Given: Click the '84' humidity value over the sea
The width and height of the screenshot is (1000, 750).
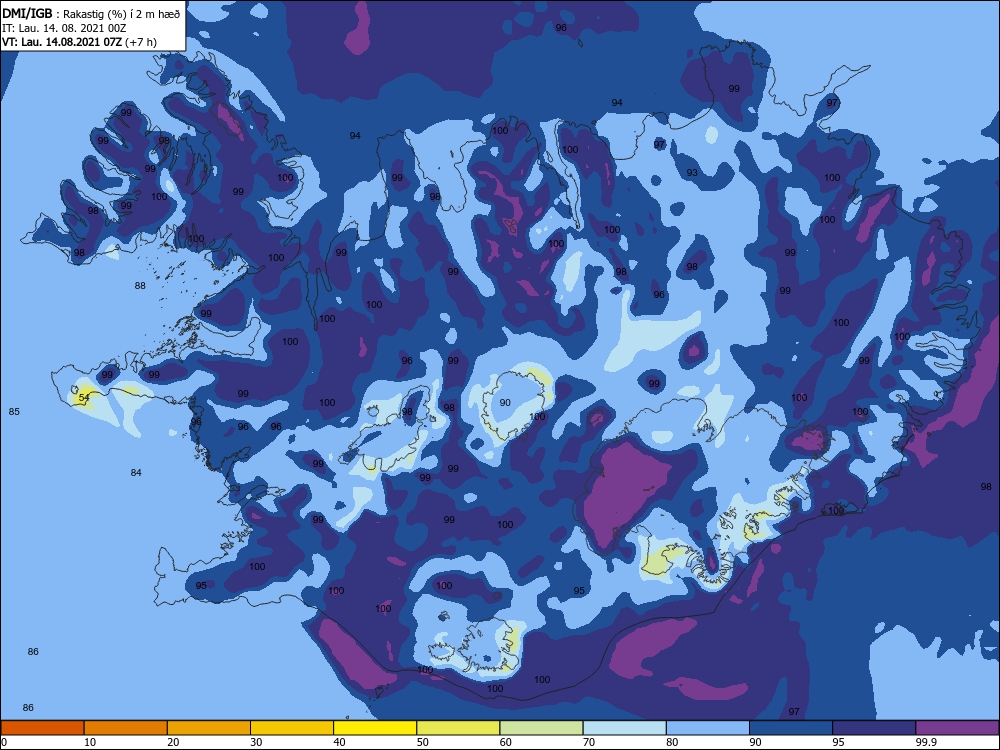Looking at the screenshot, I should 136,473.
